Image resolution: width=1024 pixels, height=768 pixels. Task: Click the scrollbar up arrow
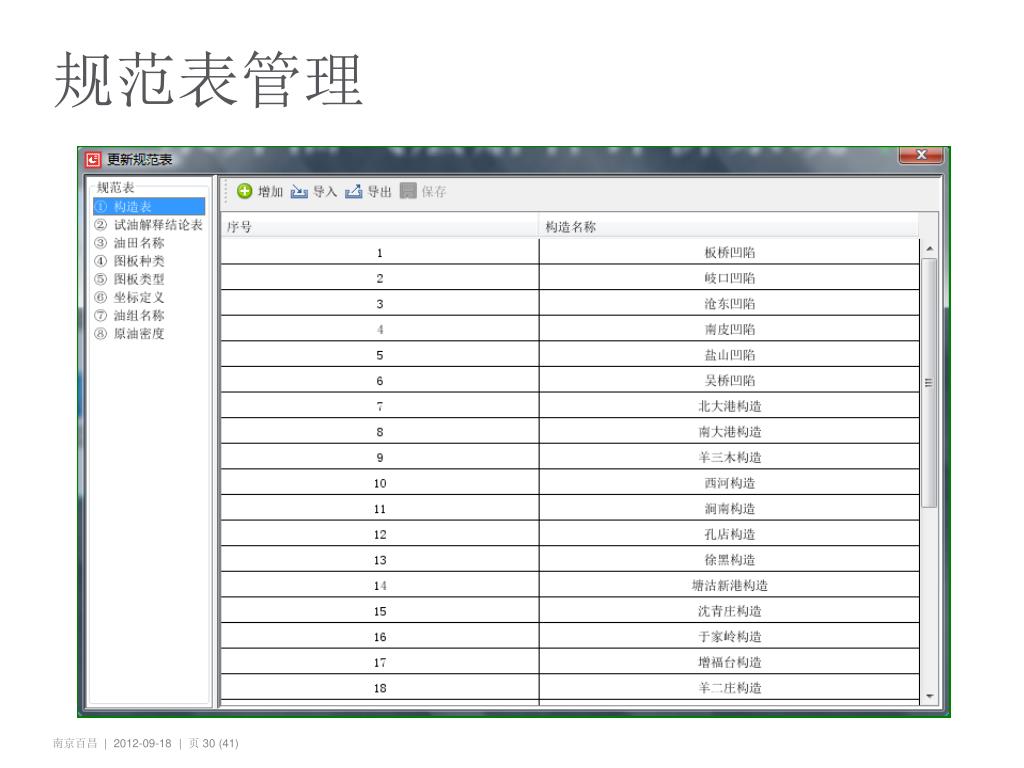pos(929,249)
